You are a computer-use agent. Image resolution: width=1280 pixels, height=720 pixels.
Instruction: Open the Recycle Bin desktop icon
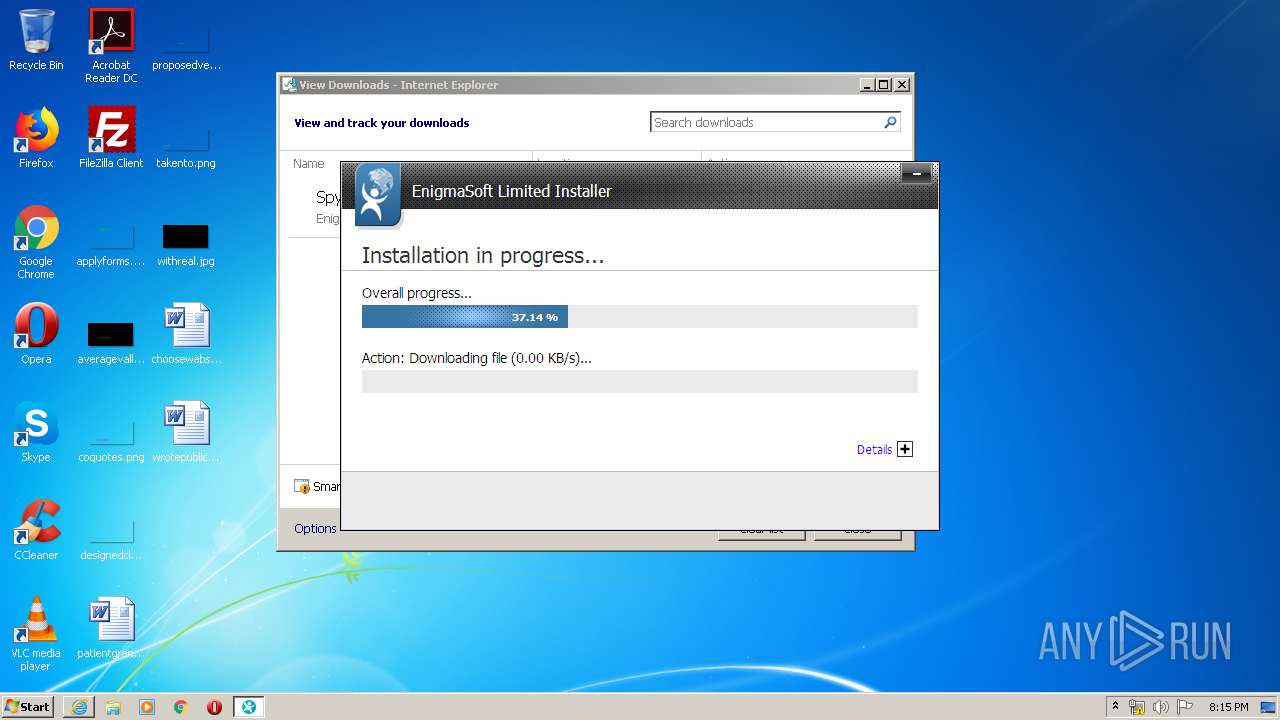point(36,40)
